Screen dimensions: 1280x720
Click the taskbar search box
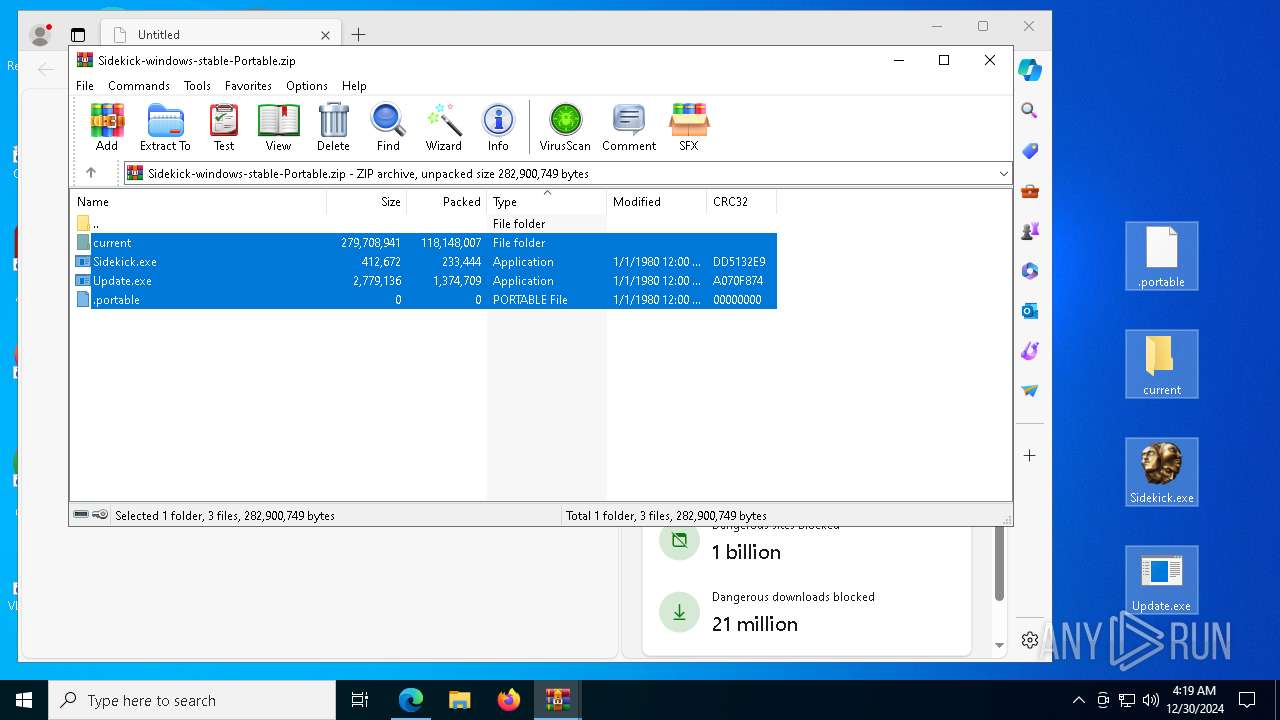pos(192,700)
